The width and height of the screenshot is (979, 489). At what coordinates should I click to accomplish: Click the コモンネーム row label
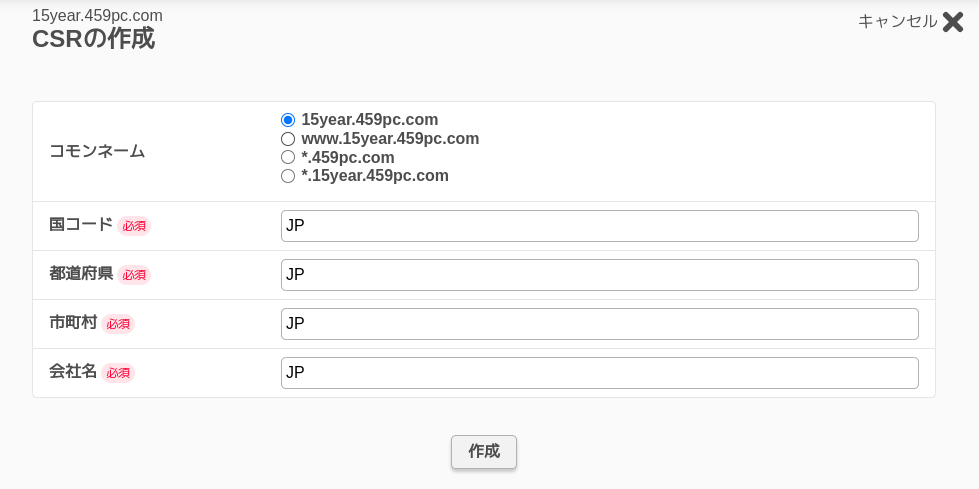(x=97, y=152)
